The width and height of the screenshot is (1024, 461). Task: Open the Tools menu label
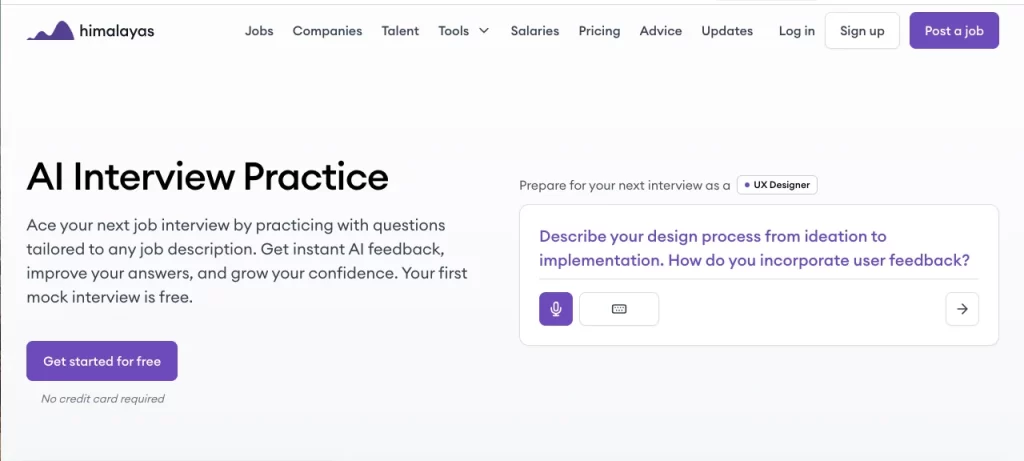click(x=454, y=31)
